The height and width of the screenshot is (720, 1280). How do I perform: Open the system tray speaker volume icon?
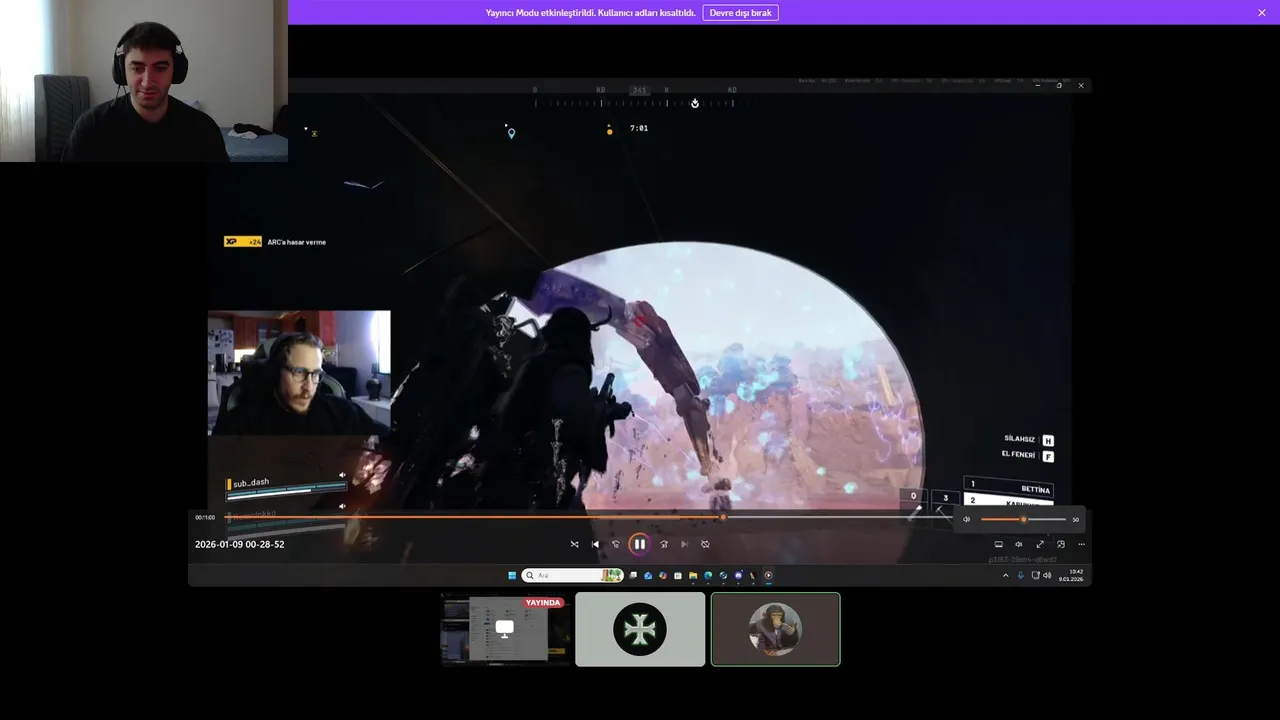(x=1047, y=575)
